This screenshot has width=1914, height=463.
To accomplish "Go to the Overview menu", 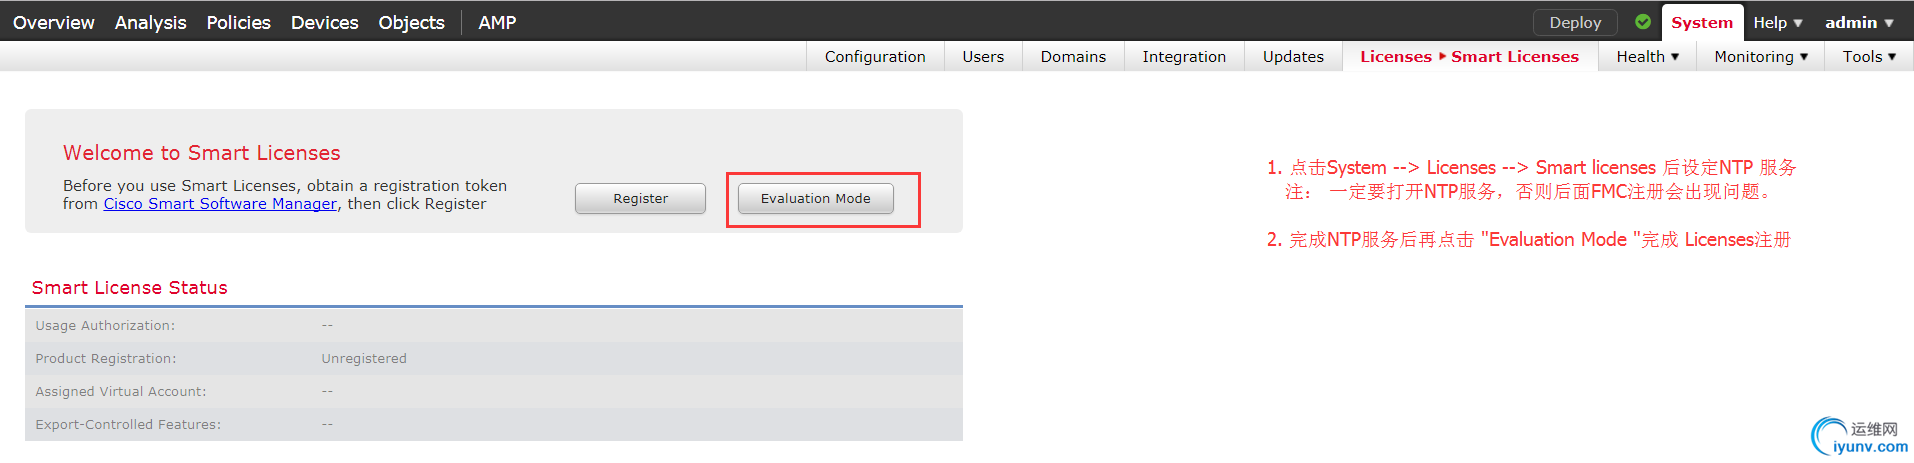I will pos(54,22).
